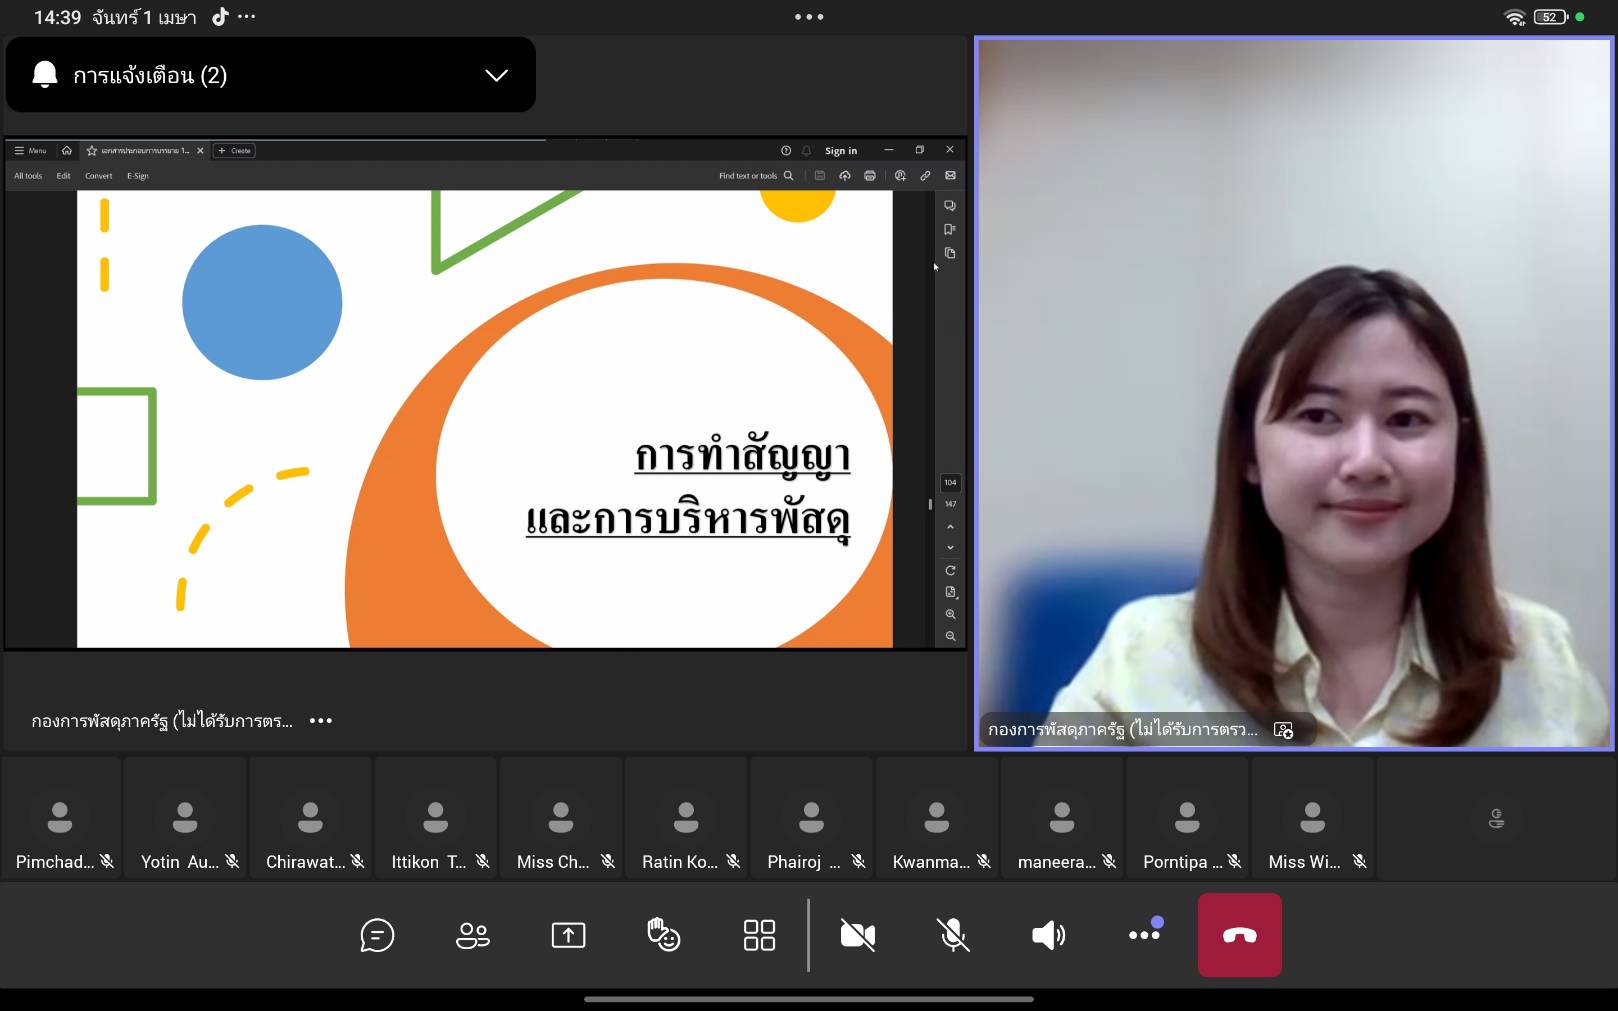Open the three-dot menu at top center
The image size is (1618, 1011).
coord(809,17)
